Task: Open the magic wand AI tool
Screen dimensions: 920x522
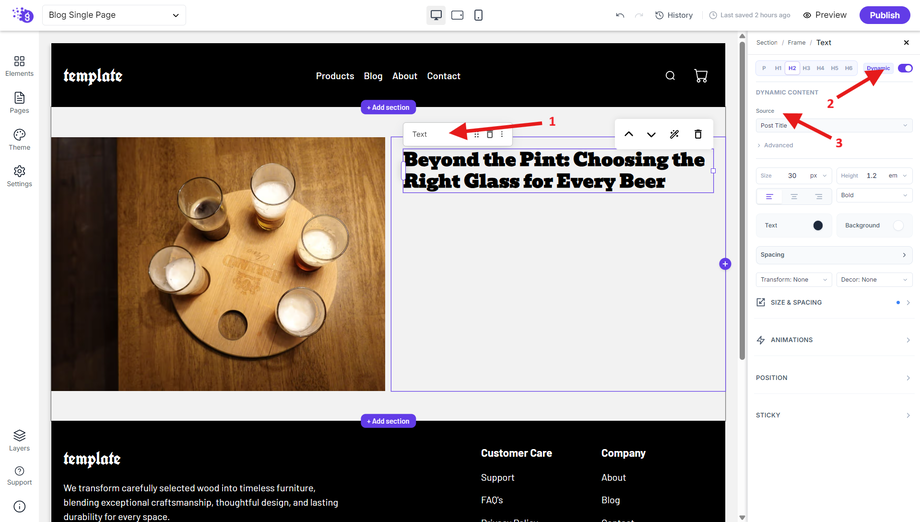Action: pos(674,134)
